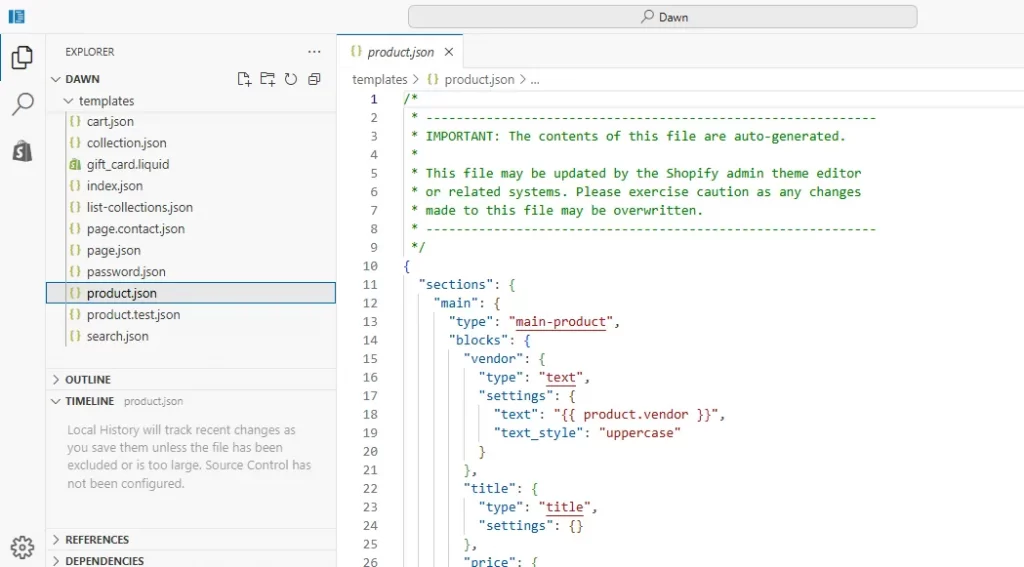Open the Search view in activity bar
The image size is (1024, 567).
tap(22, 104)
